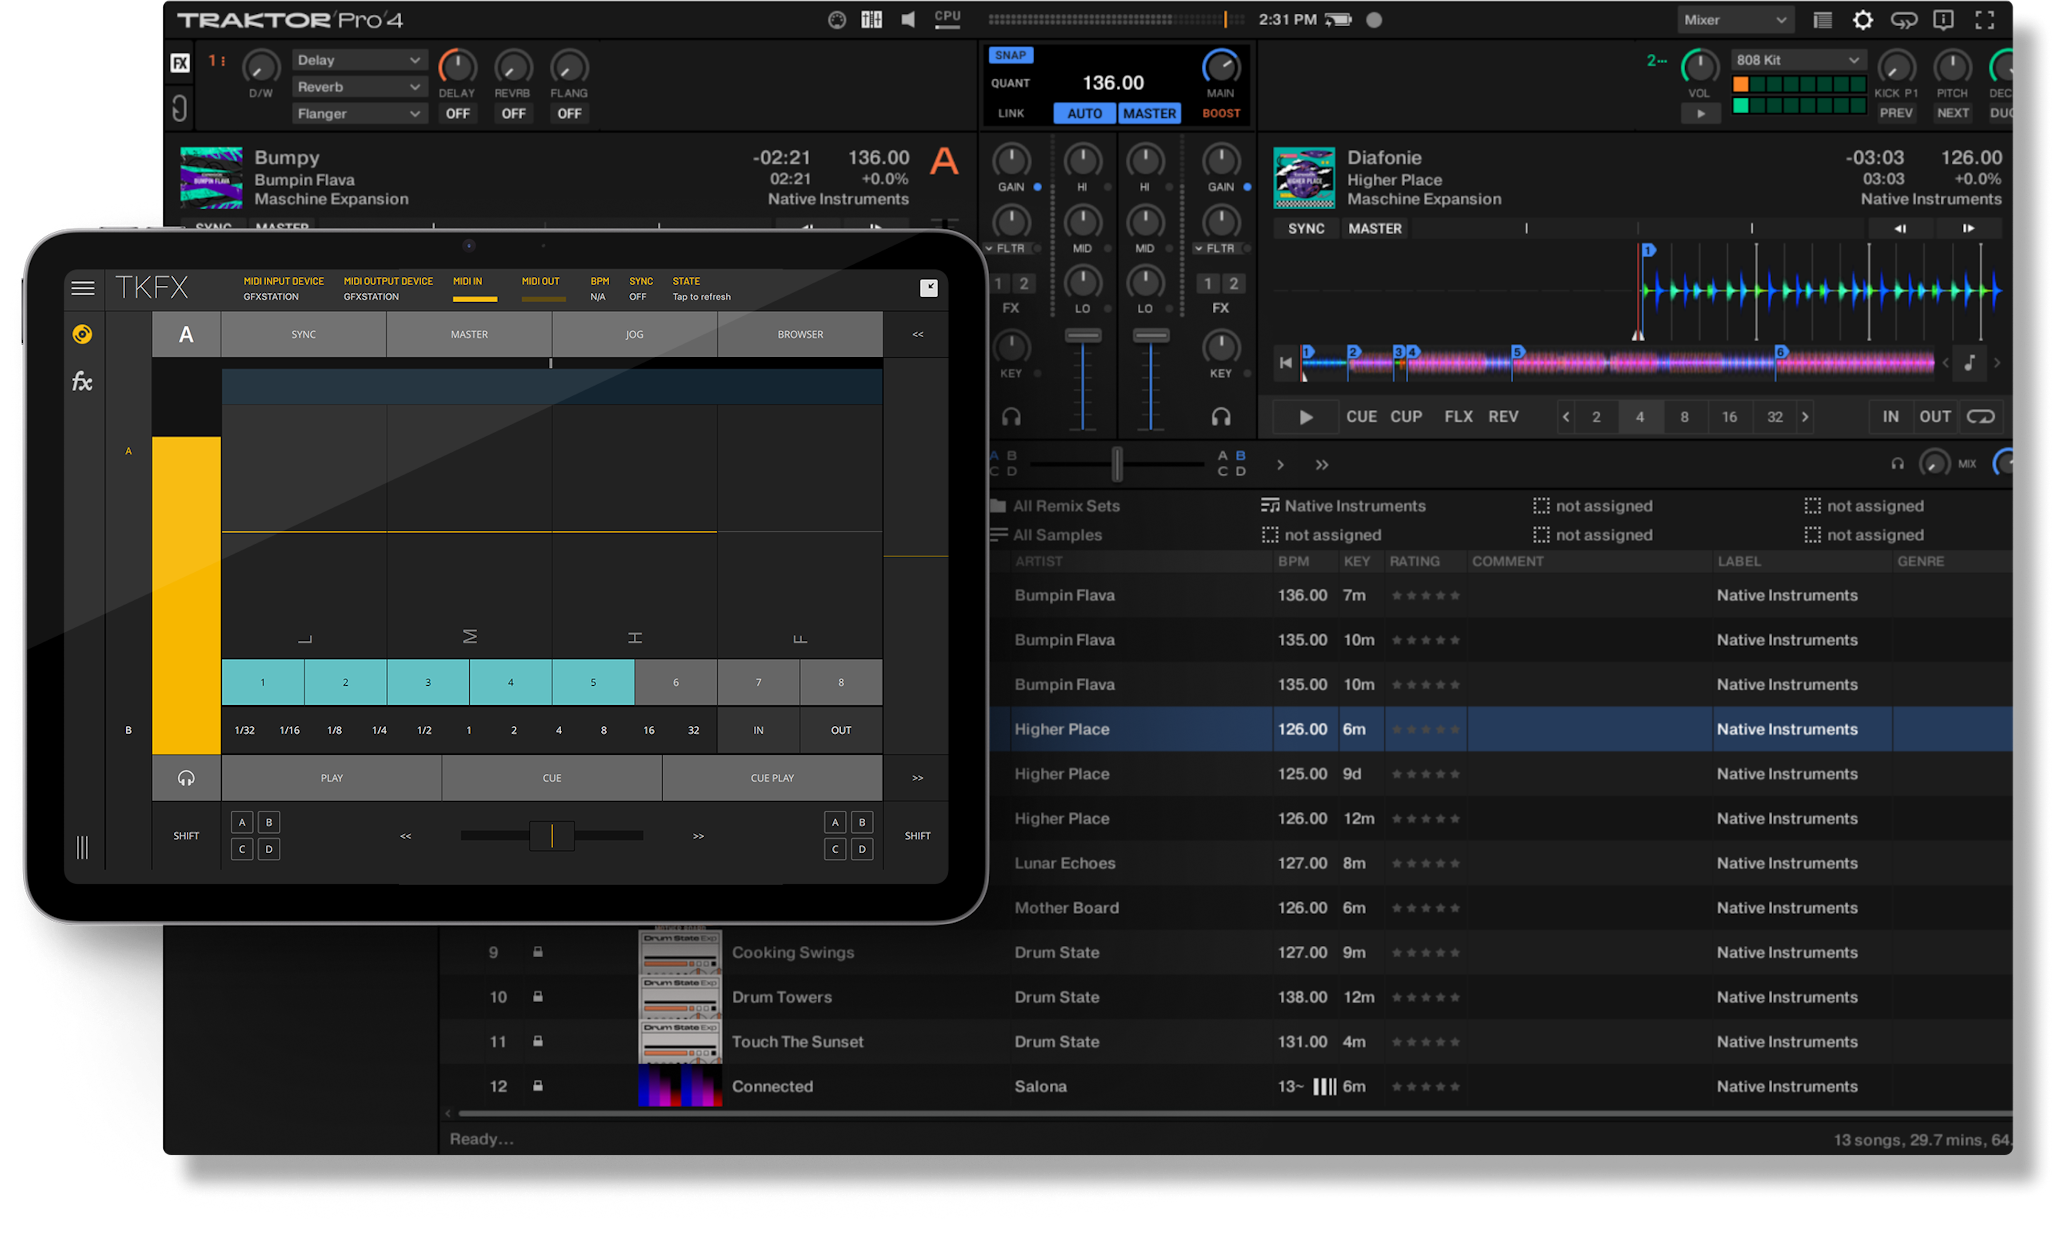Click the headphone cue icon in TKFX
Viewport: 2053px width, 1243px height.
(x=186, y=778)
